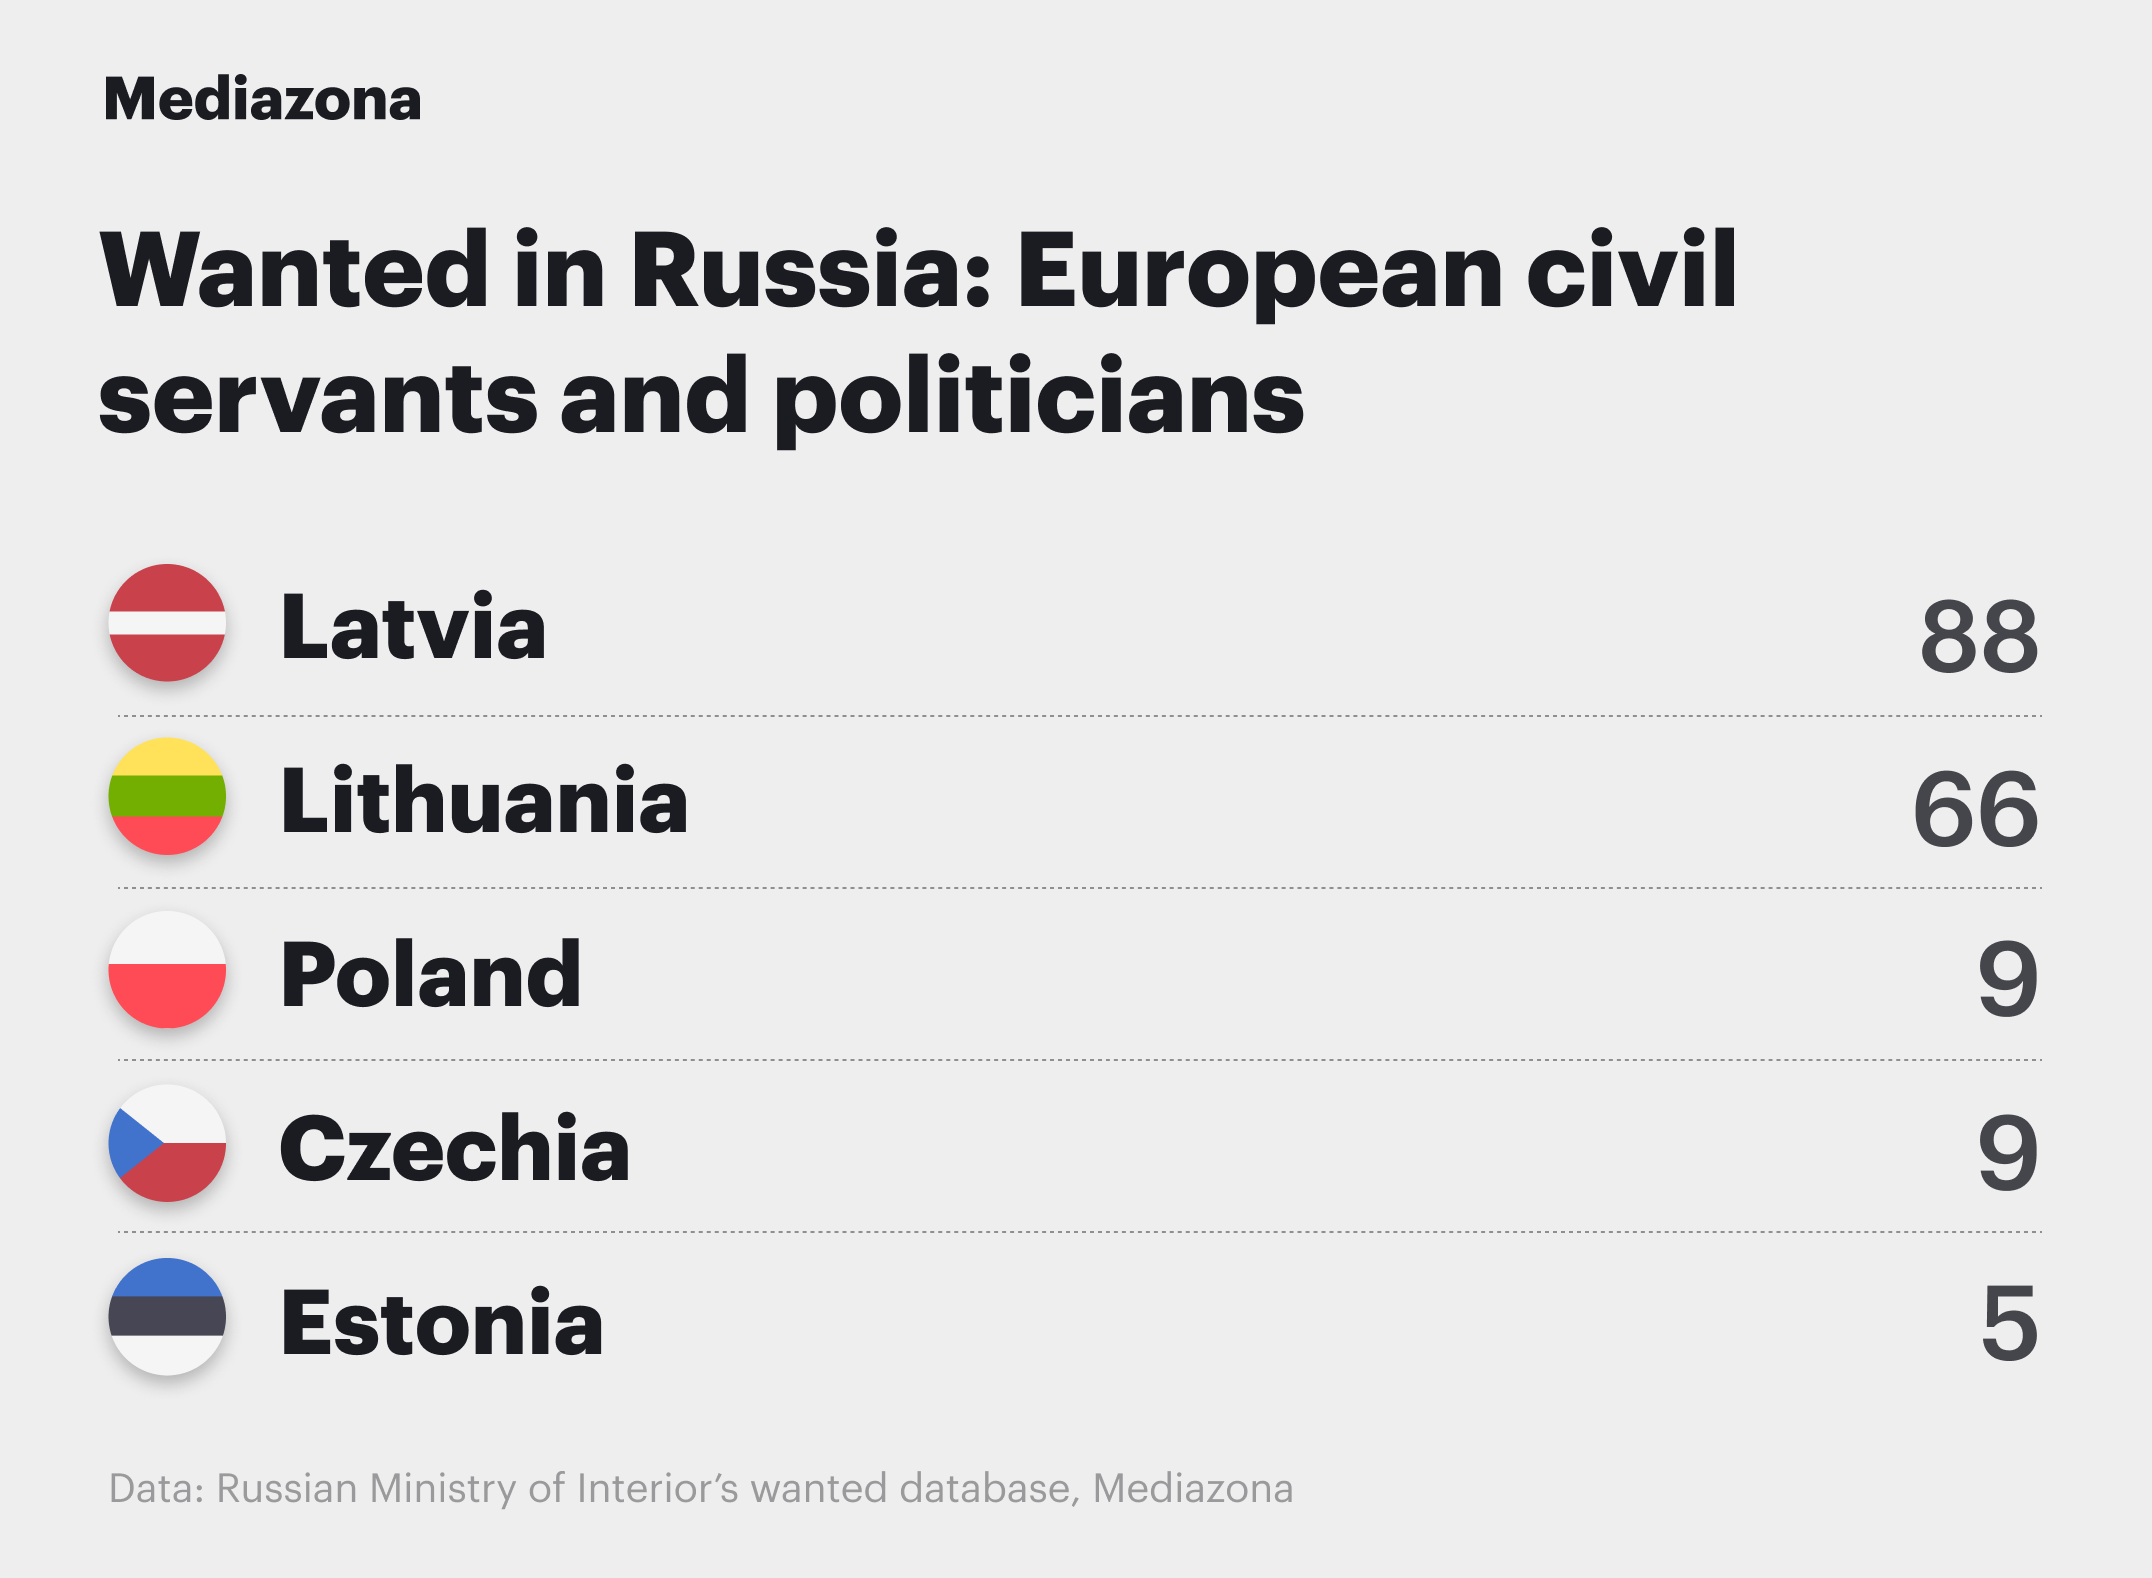Click Latvia's count of 88
Screen dimensions: 2152x1578
click(x=1979, y=636)
